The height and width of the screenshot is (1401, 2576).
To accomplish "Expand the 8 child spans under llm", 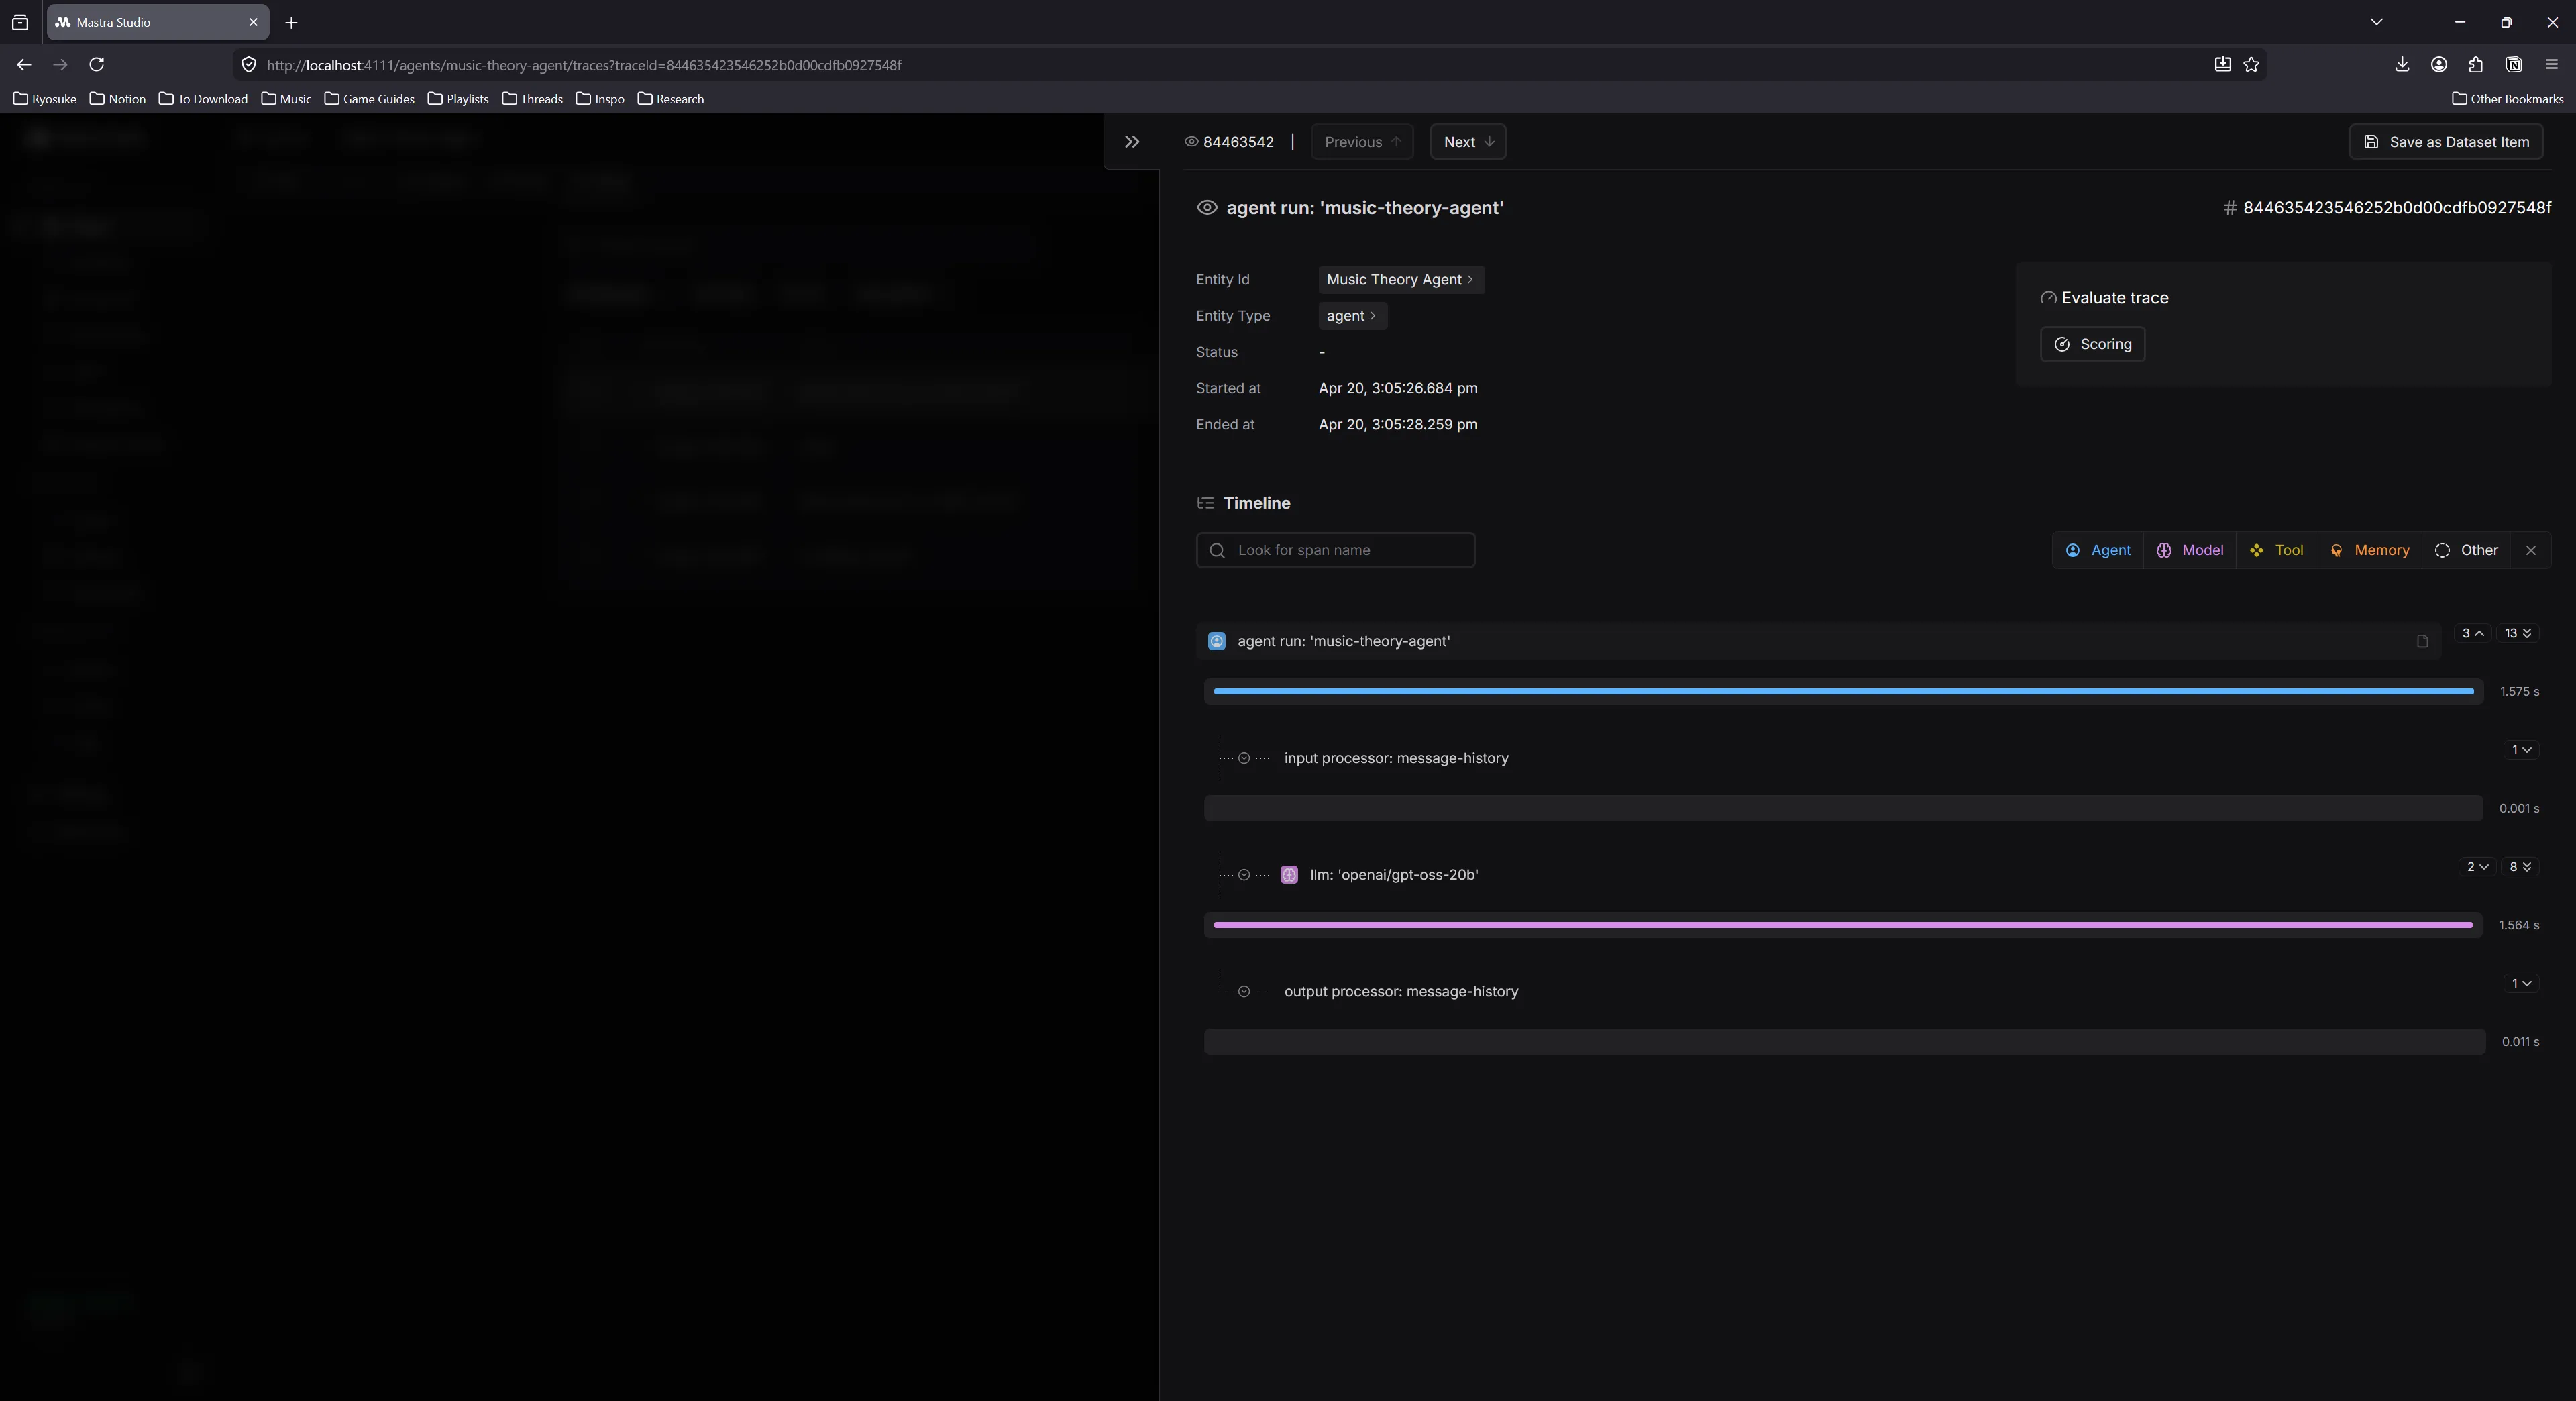I will (x=2519, y=867).
